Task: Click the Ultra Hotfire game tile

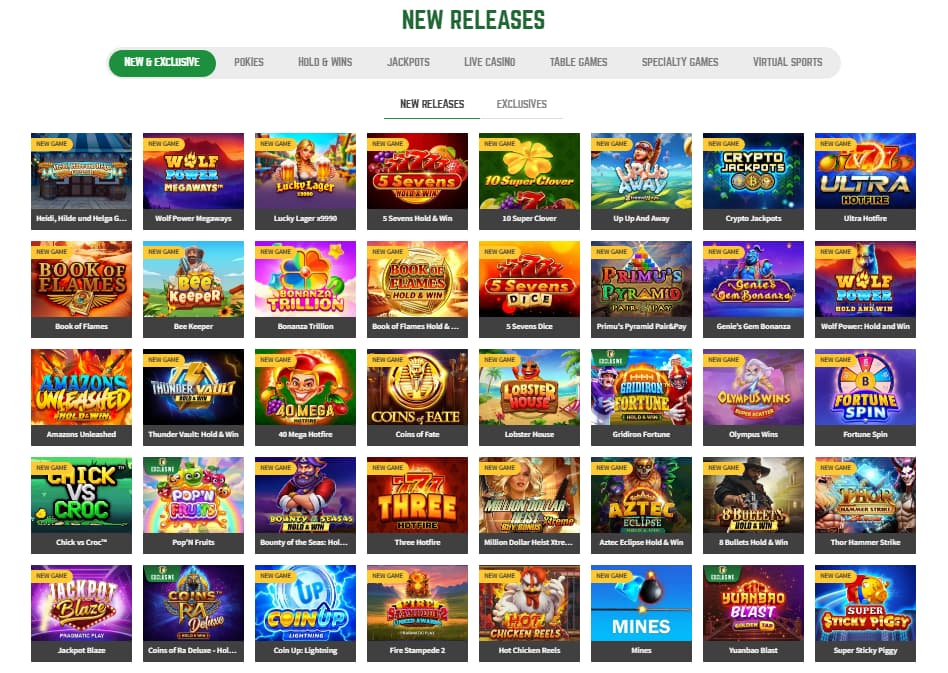Action: pyautogui.click(x=865, y=181)
